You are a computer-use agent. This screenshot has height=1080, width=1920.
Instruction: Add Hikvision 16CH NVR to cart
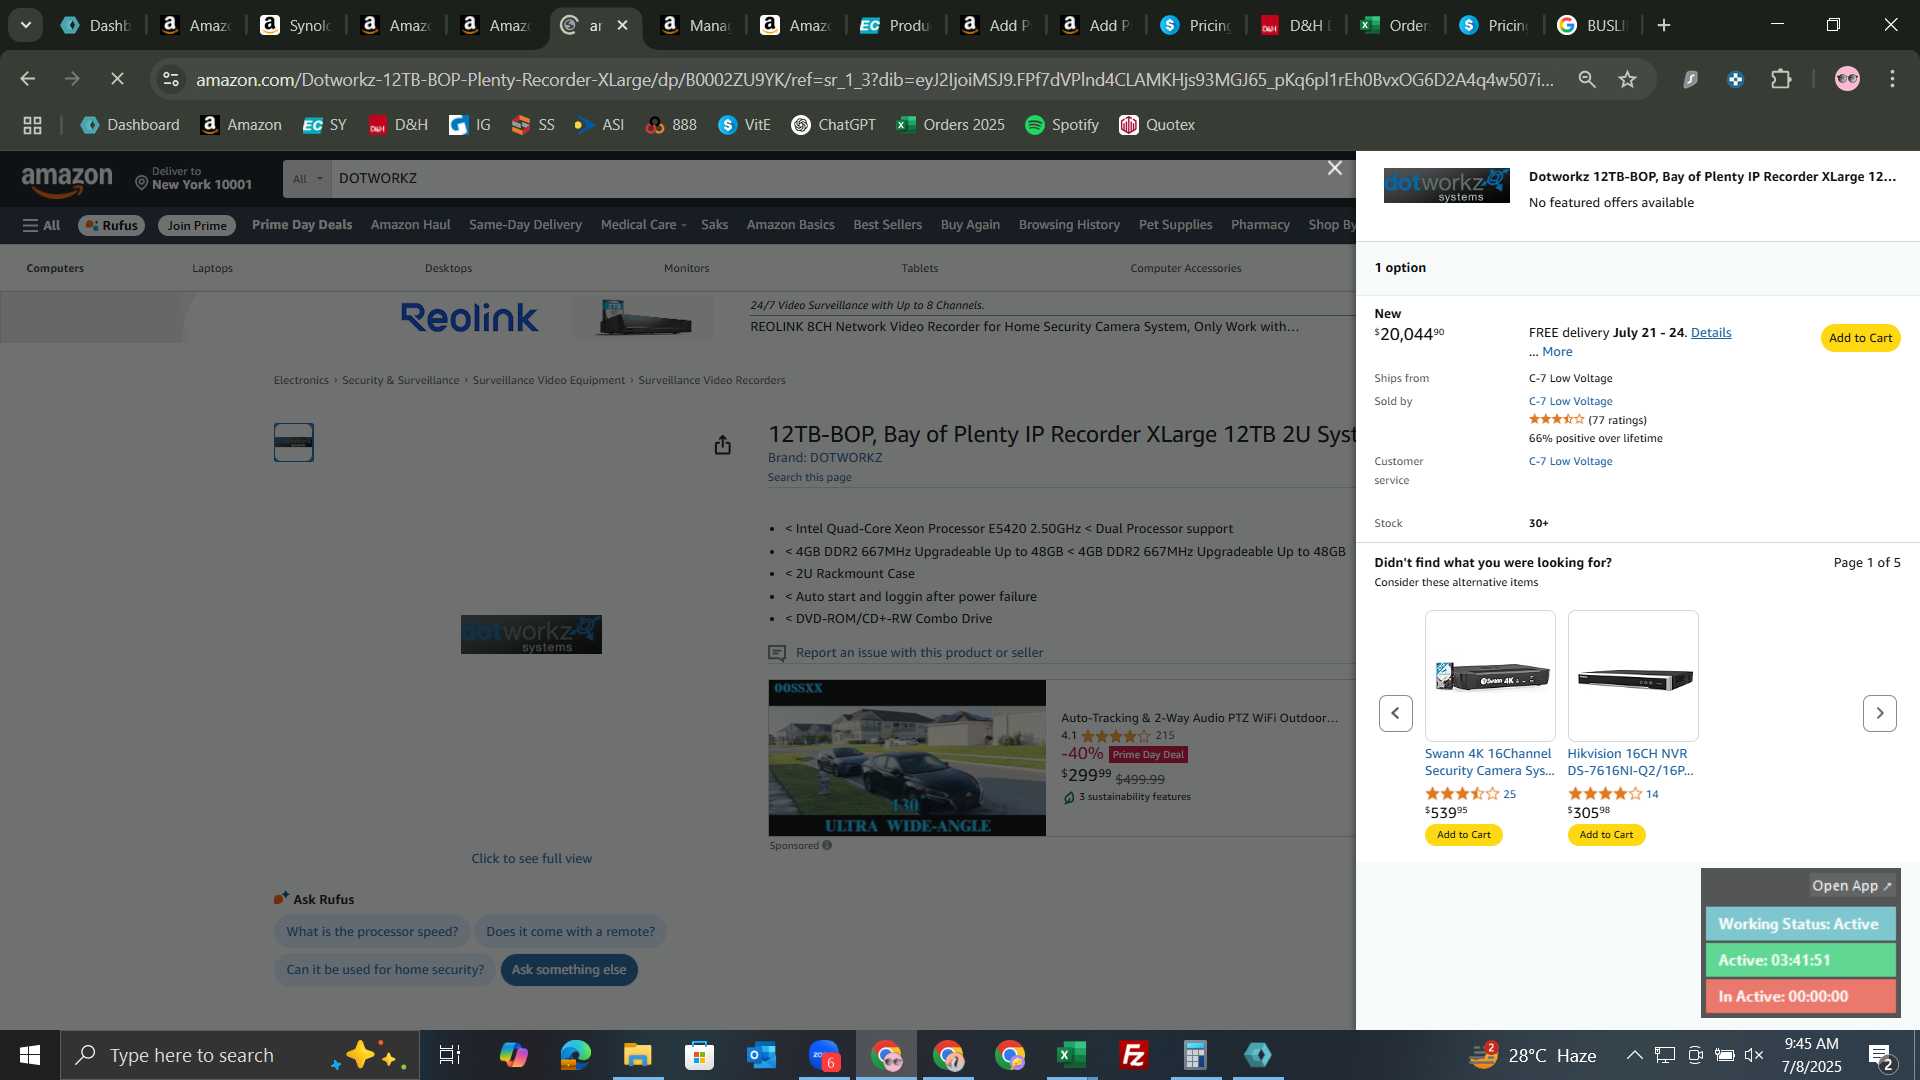click(x=1605, y=835)
